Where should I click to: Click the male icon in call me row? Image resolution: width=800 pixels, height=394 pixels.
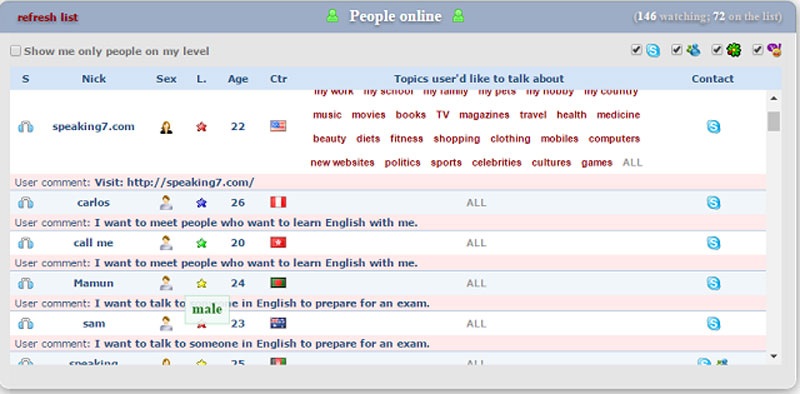[166, 243]
